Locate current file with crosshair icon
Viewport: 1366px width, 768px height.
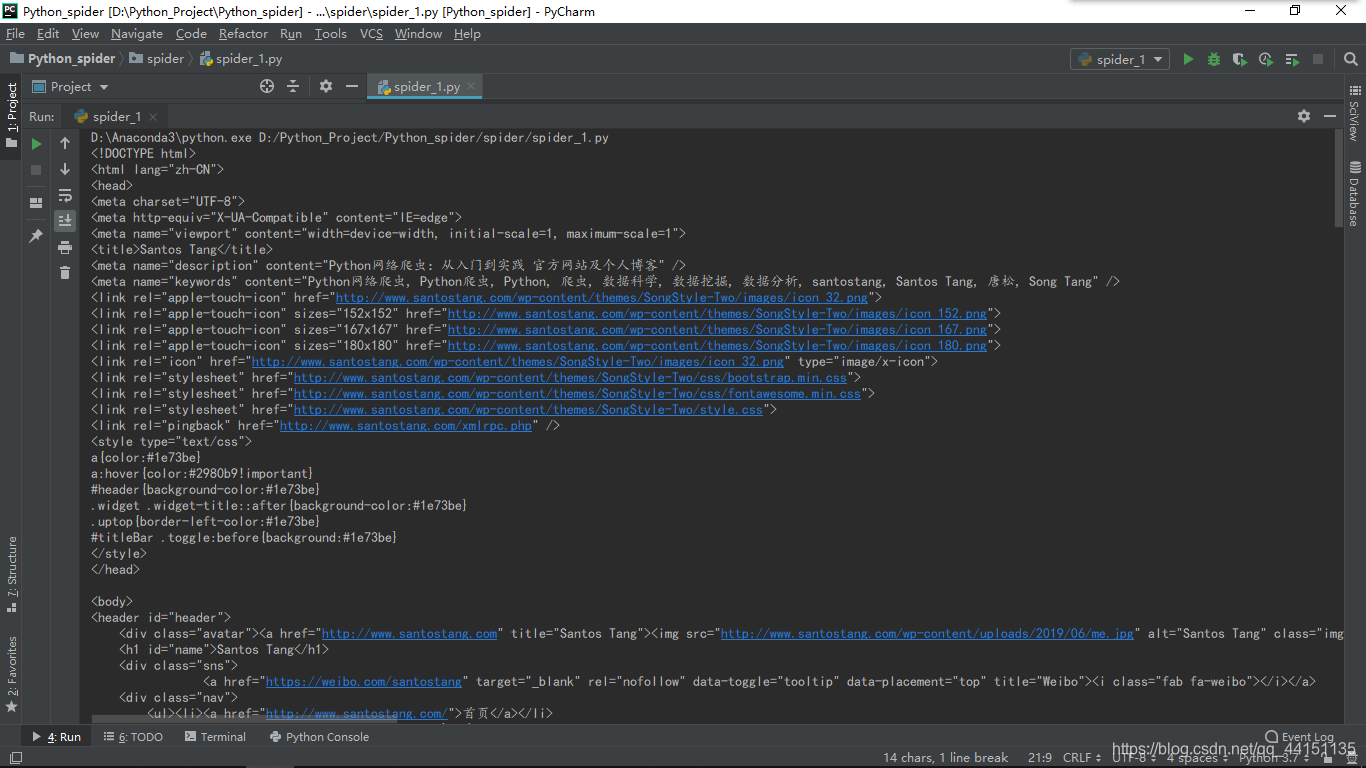(267, 86)
